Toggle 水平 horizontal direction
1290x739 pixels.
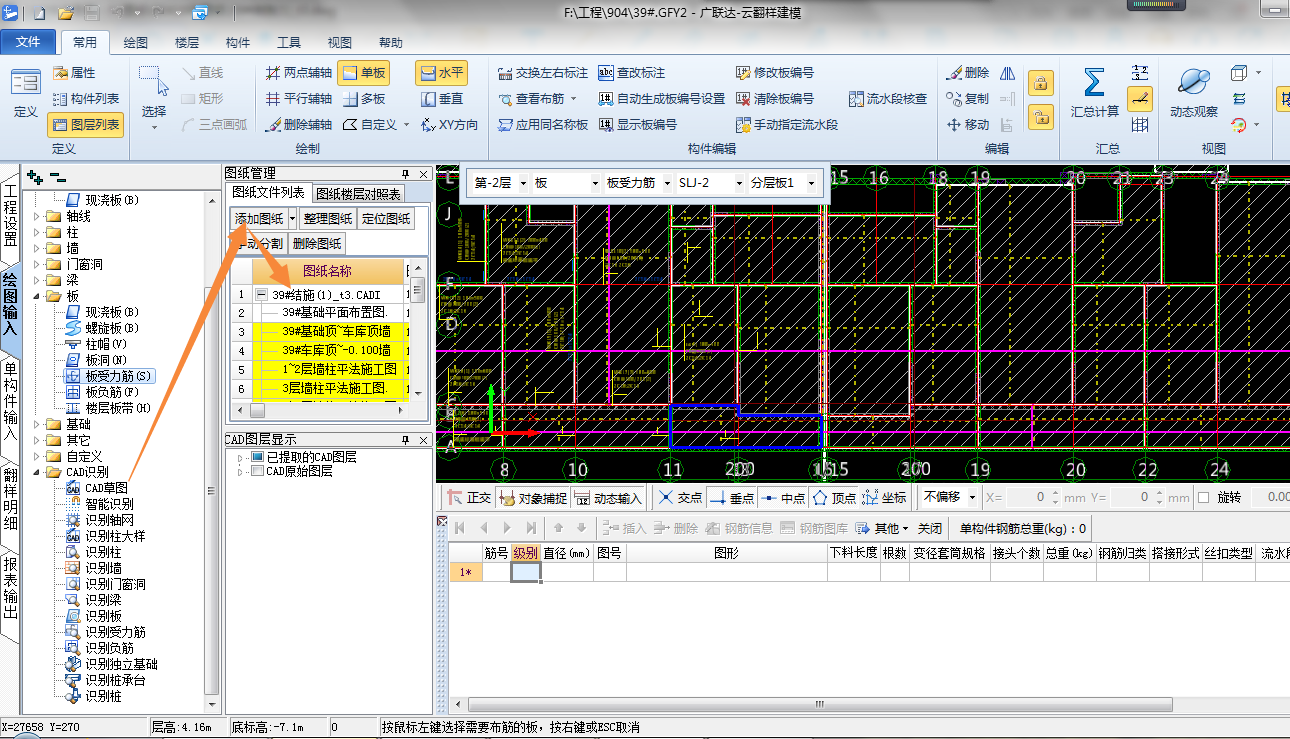coord(441,73)
